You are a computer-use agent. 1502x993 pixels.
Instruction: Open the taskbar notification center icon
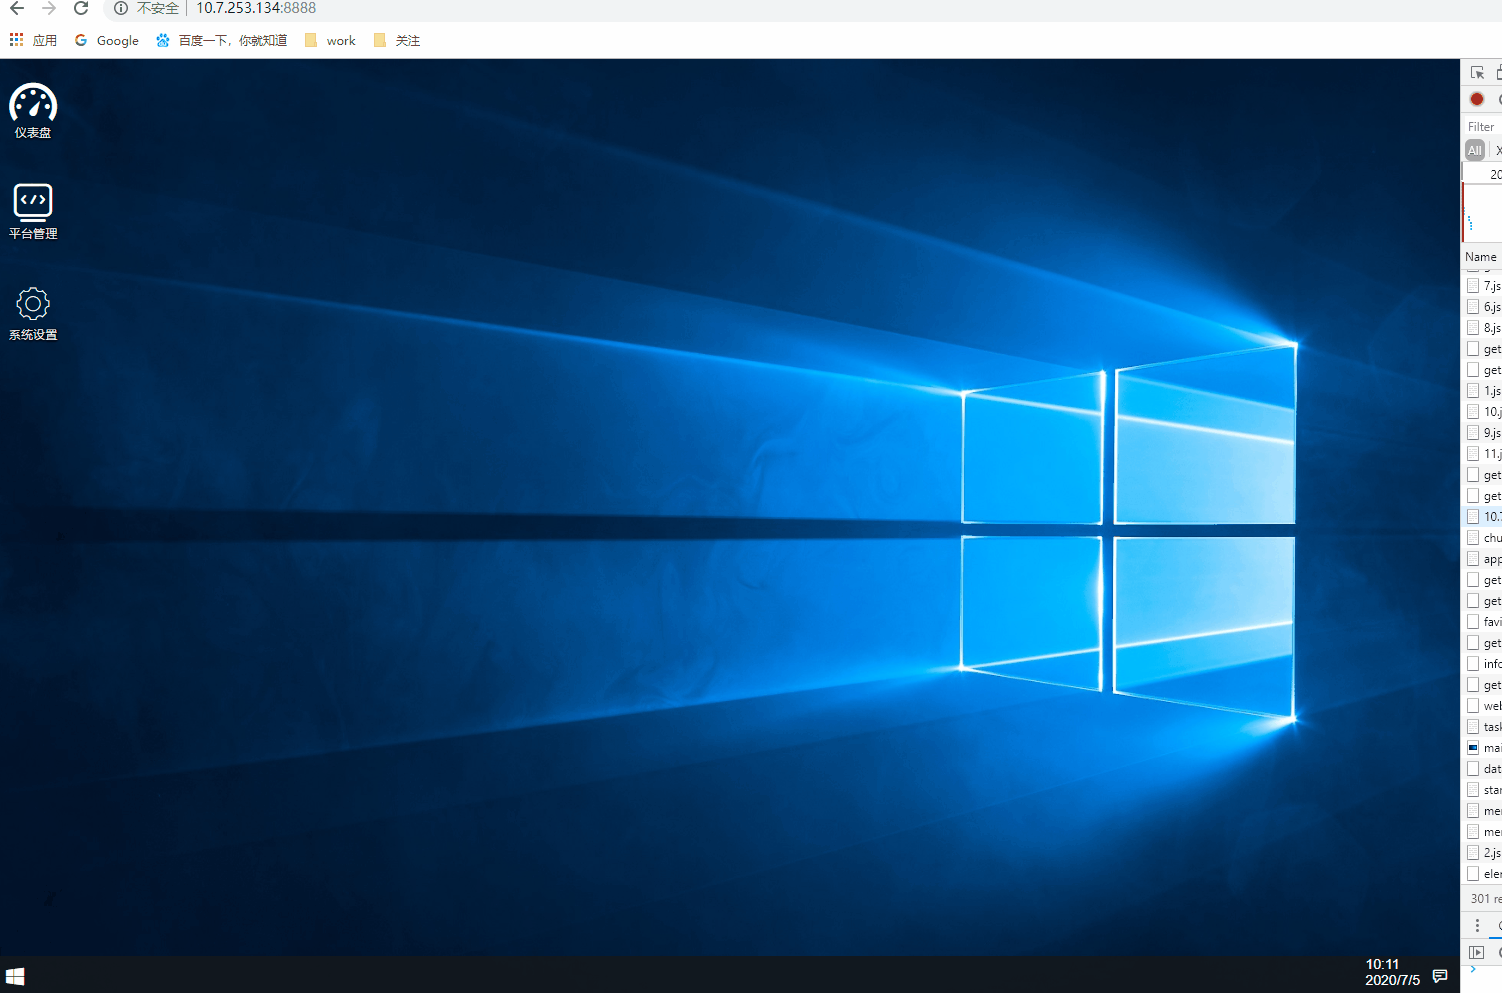[1440, 976]
